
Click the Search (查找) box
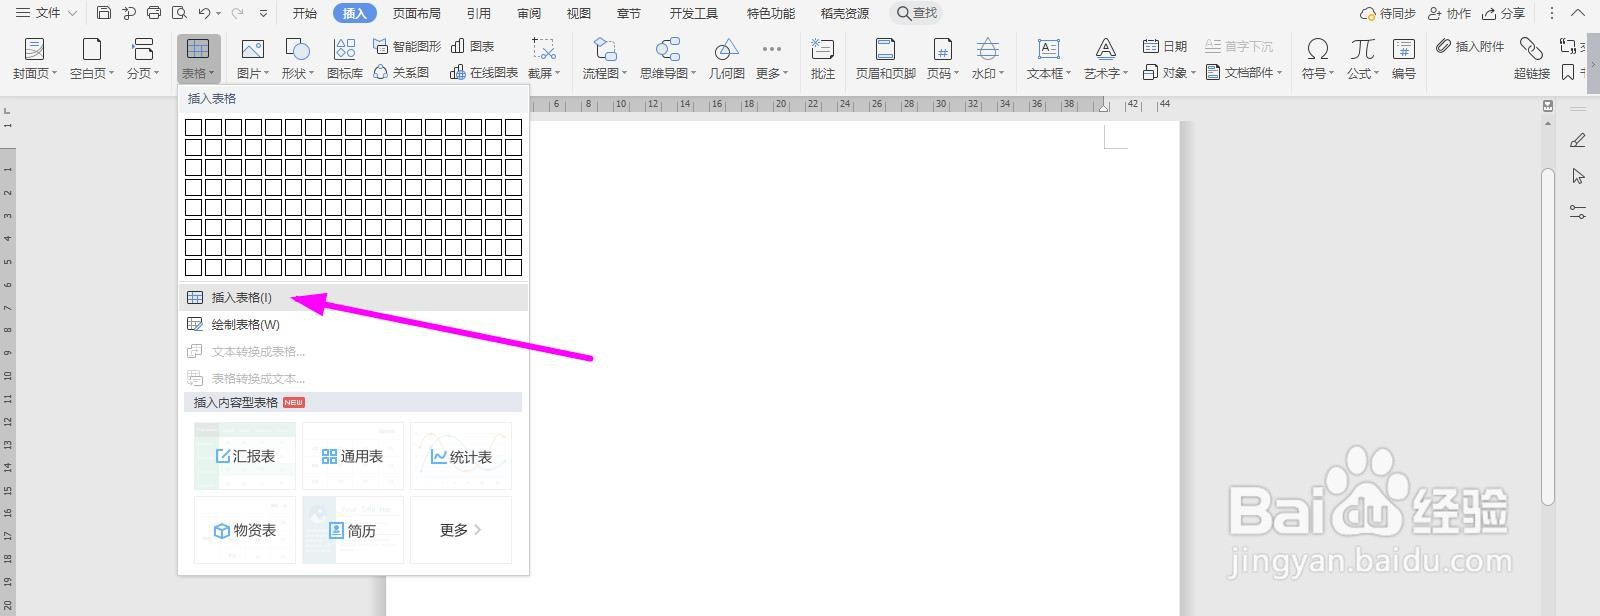click(x=916, y=13)
